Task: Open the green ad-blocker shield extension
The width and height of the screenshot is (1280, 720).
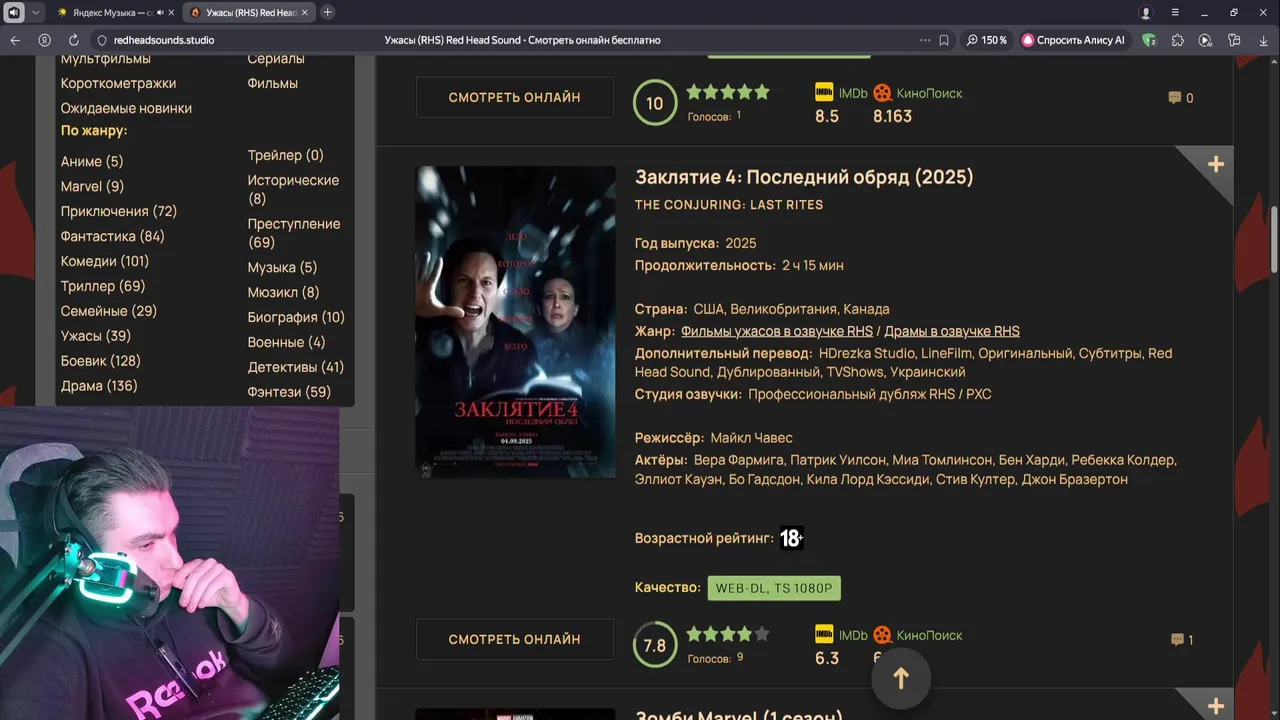Action: click(1149, 40)
